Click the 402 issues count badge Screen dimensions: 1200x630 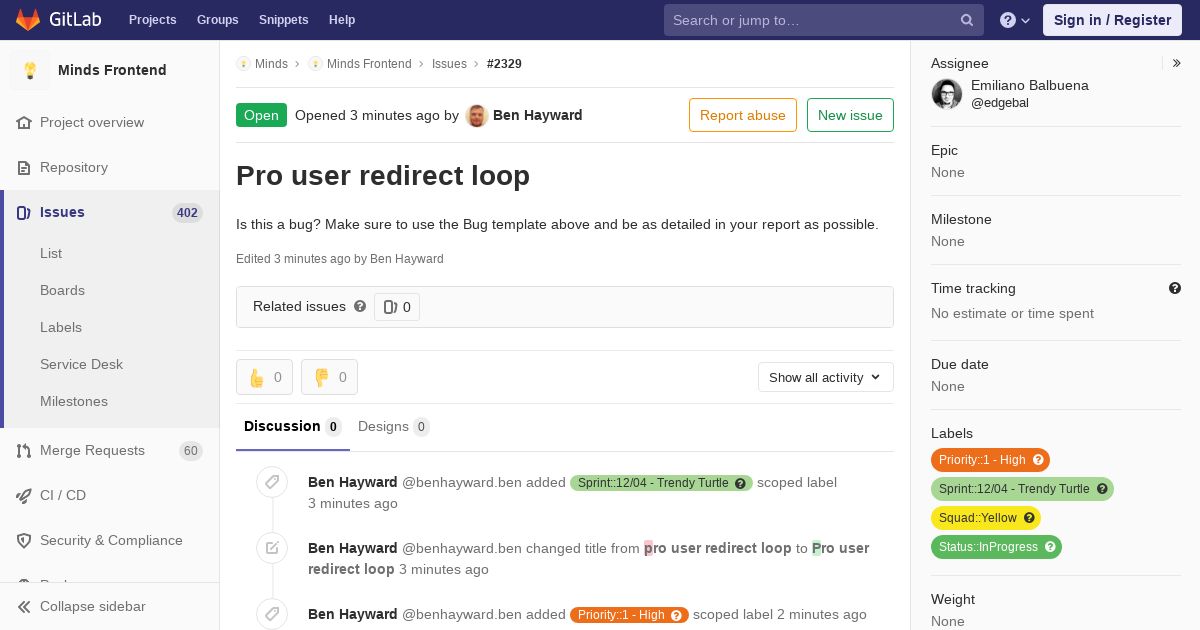pos(187,212)
